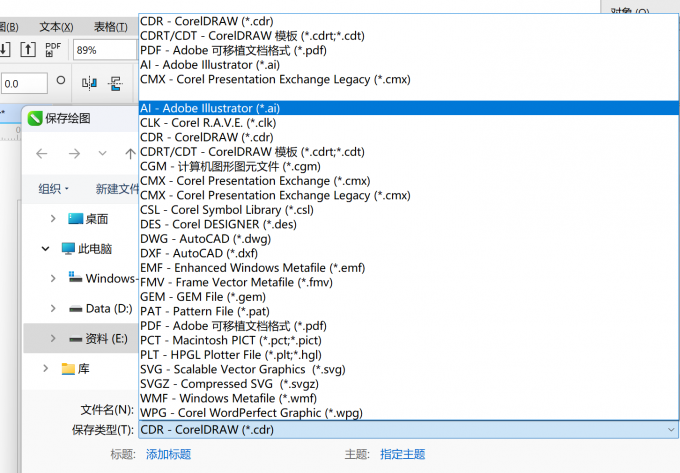Open the 文本(X) menu
Viewport: 680px width, 473px height.
(56, 27)
